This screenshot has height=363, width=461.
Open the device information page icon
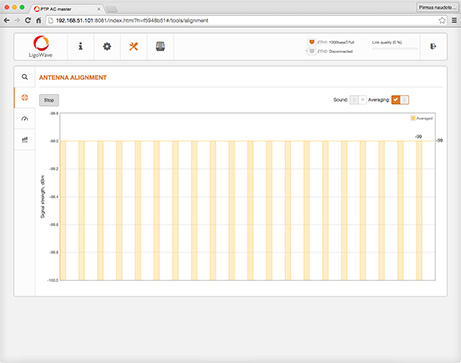pos(80,46)
